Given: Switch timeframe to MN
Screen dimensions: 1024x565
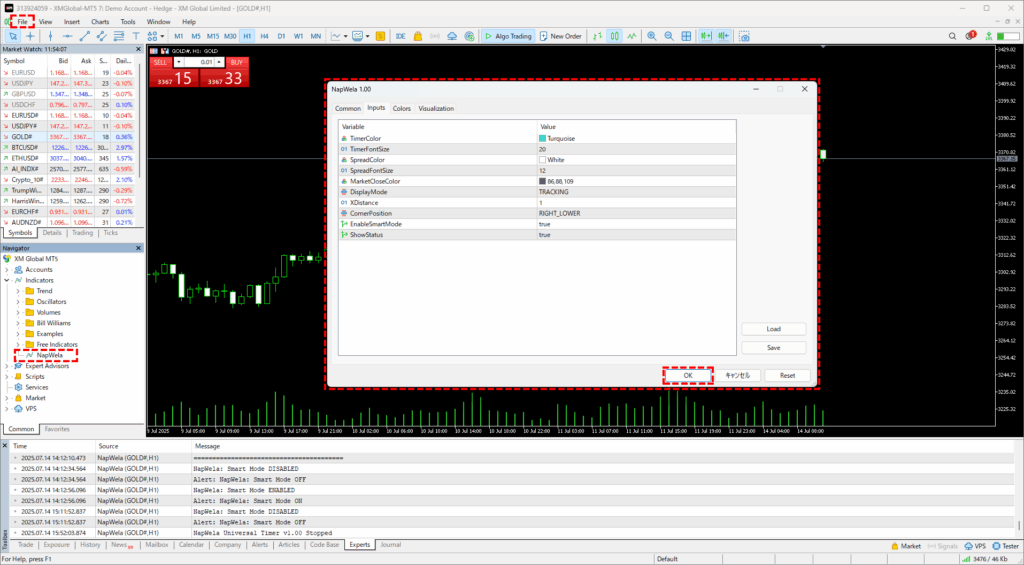Looking at the screenshot, I should tap(315, 37).
